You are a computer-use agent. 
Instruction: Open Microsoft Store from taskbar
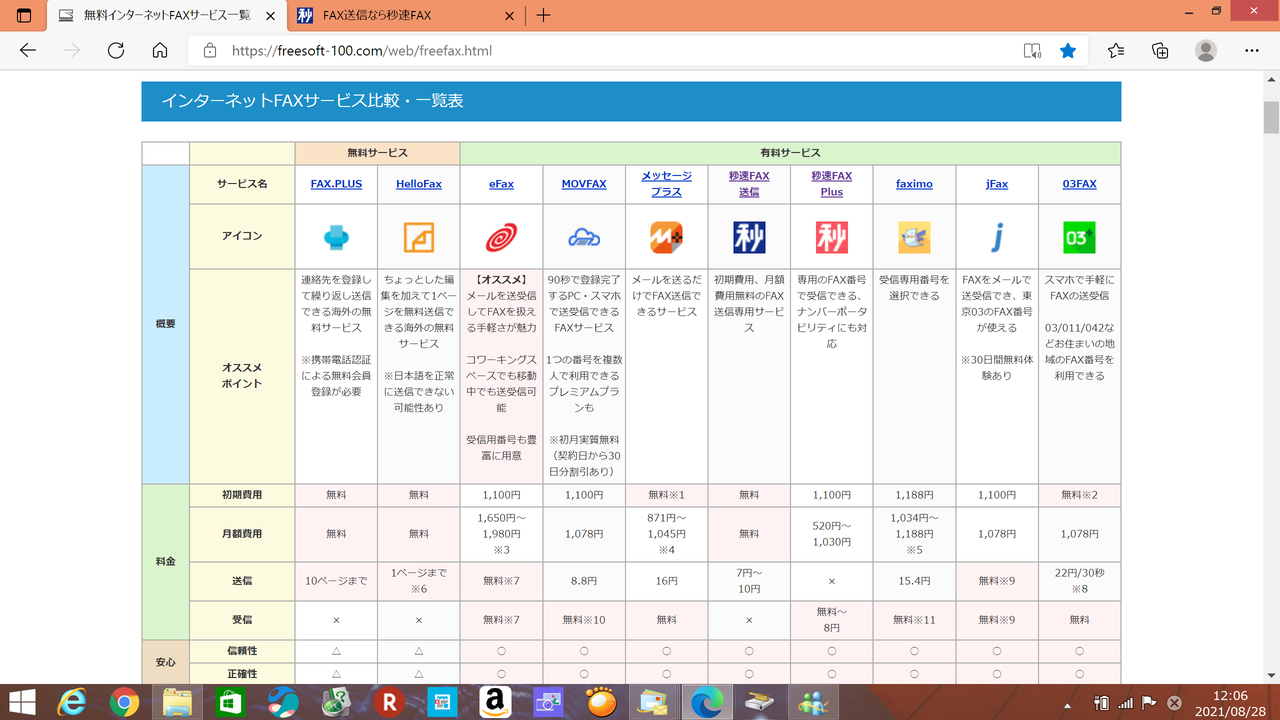coord(230,703)
